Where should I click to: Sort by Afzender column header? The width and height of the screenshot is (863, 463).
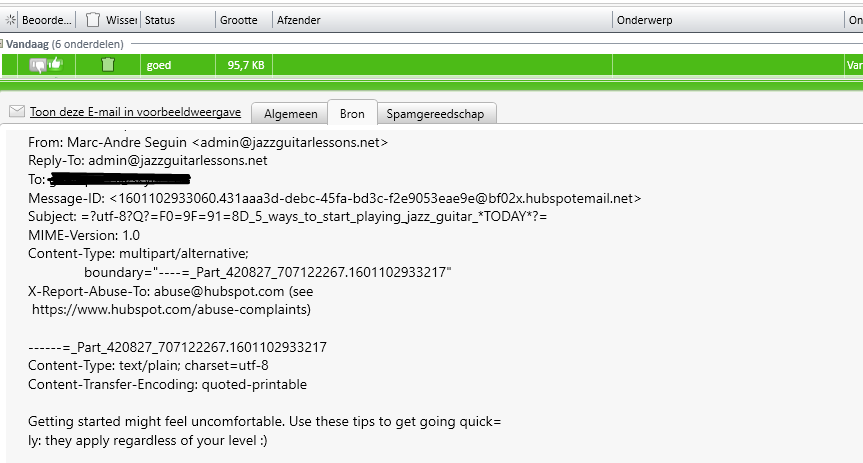[x=298, y=20]
